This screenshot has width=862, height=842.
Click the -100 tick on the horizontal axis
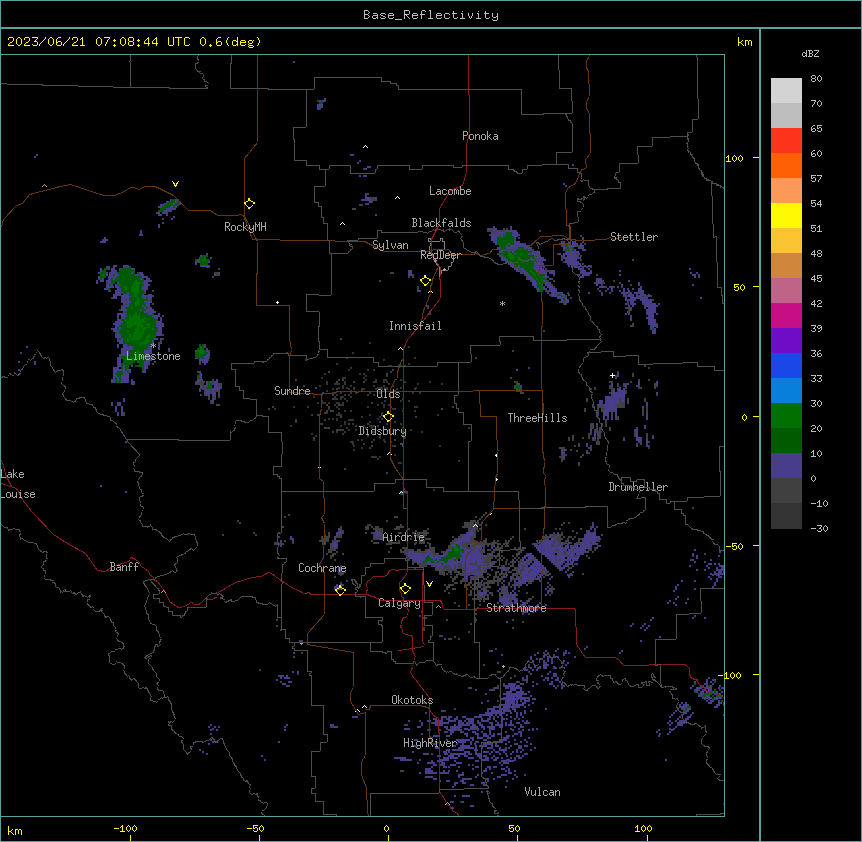[125, 829]
